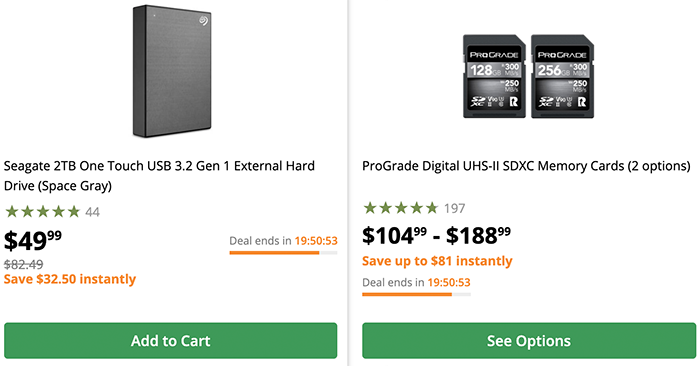This screenshot has height=366, width=700.
Task: Open ProGrade cards star rating
Action: [x=401, y=208]
